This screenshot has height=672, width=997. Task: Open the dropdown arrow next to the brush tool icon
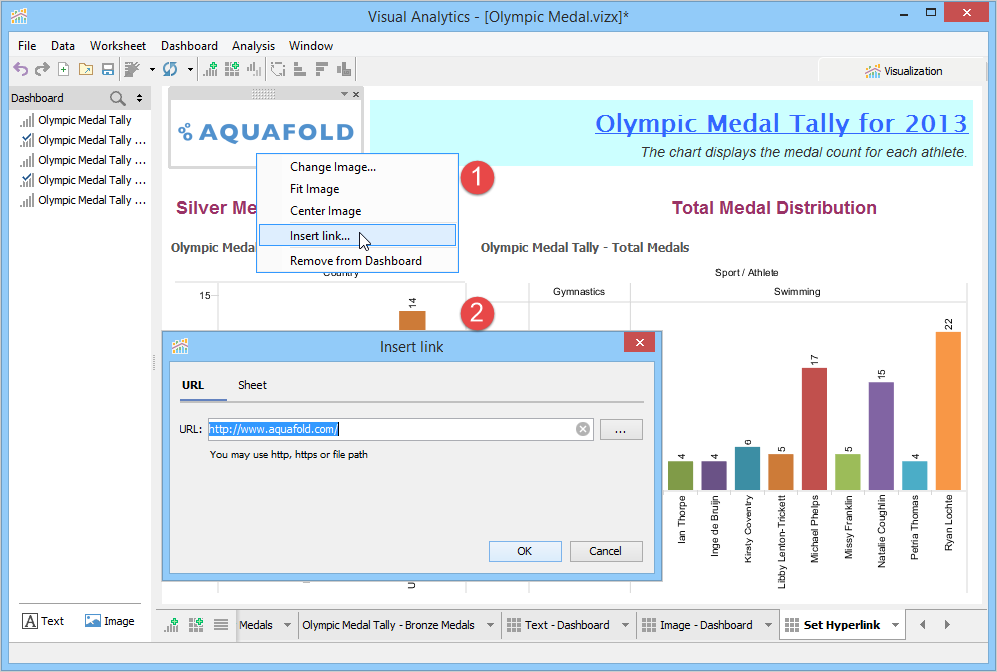point(152,69)
